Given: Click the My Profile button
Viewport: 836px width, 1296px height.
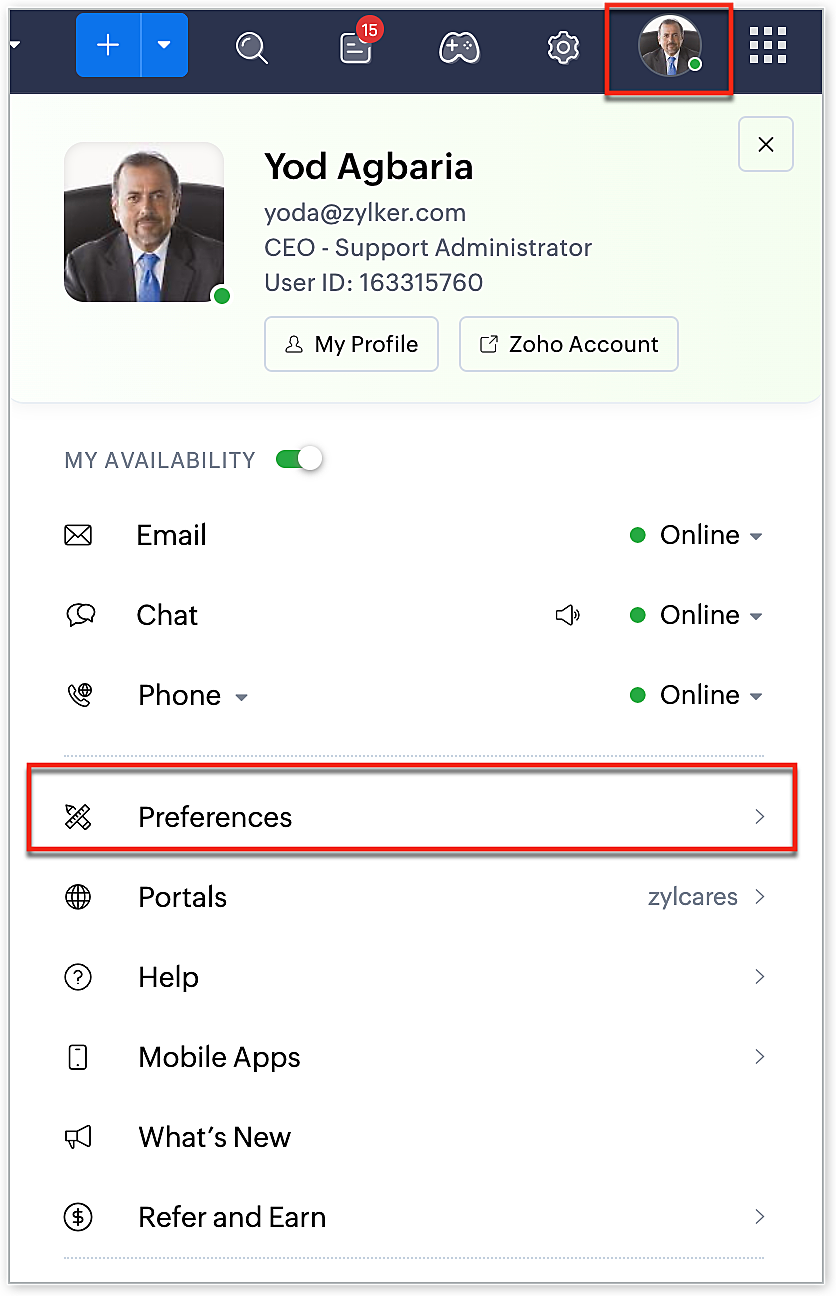Looking at the screenshot, I should 351,344.
